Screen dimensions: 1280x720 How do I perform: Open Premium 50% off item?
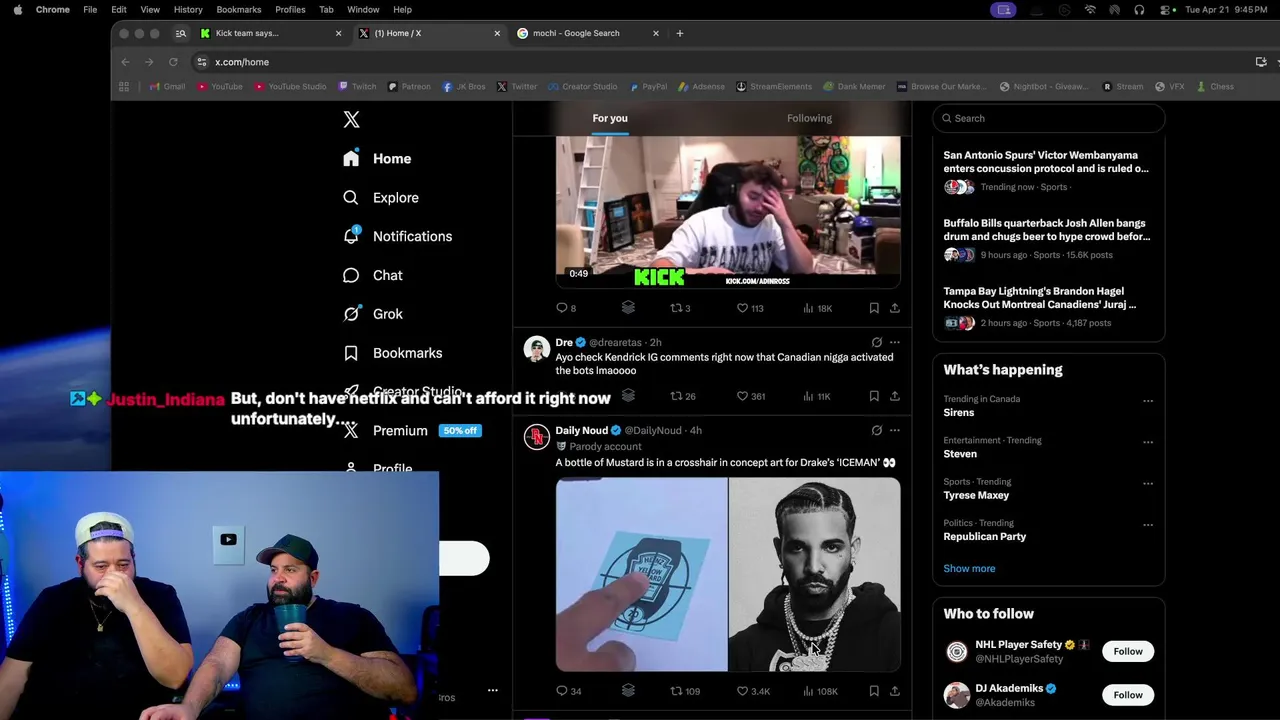point(412,431)
